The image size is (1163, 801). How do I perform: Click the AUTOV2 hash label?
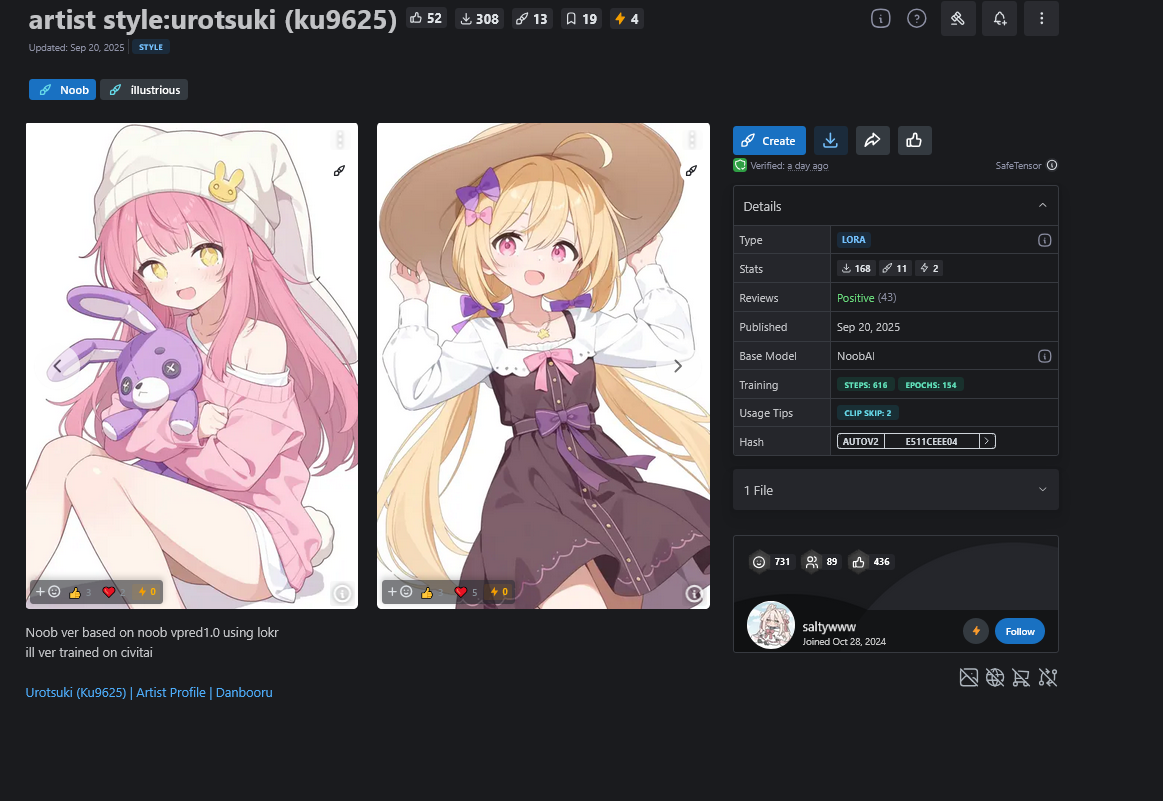tap(860, 441)
